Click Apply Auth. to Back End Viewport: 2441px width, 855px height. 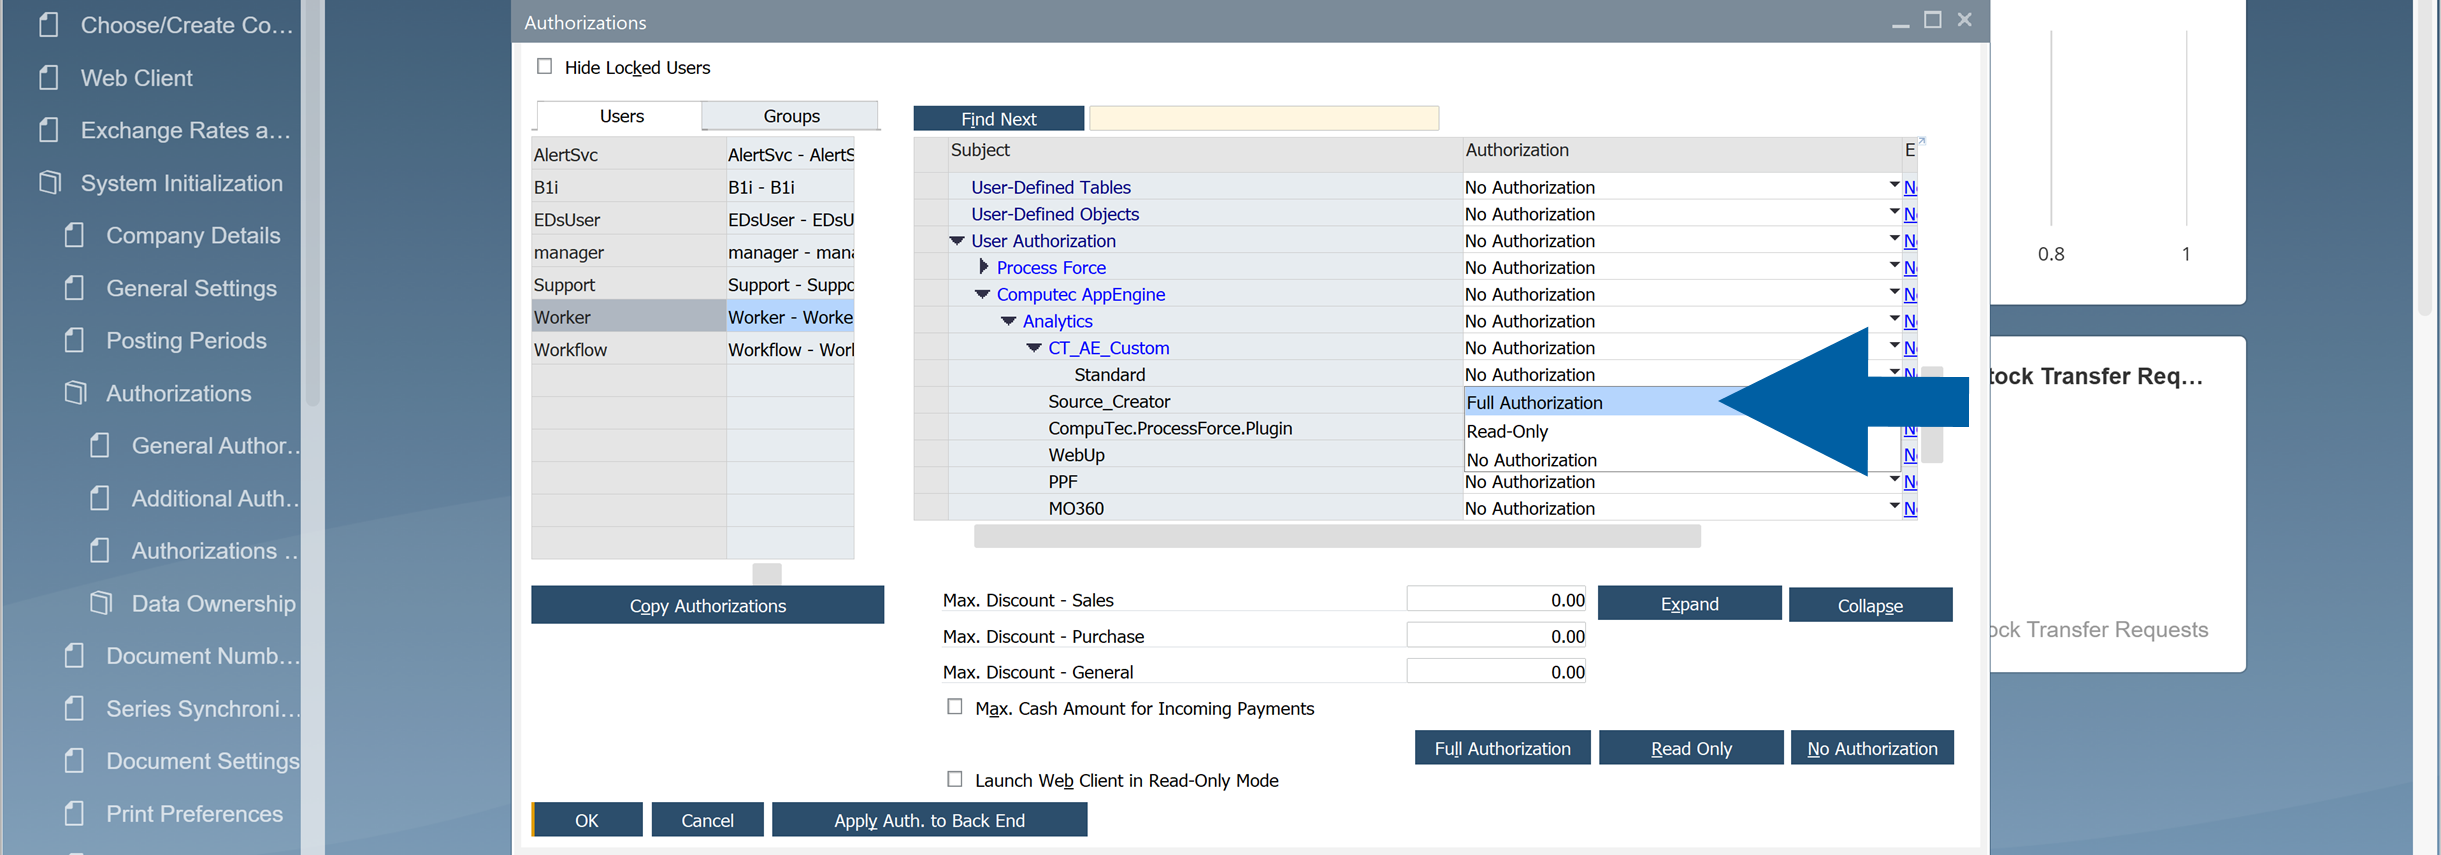[929, 820]
